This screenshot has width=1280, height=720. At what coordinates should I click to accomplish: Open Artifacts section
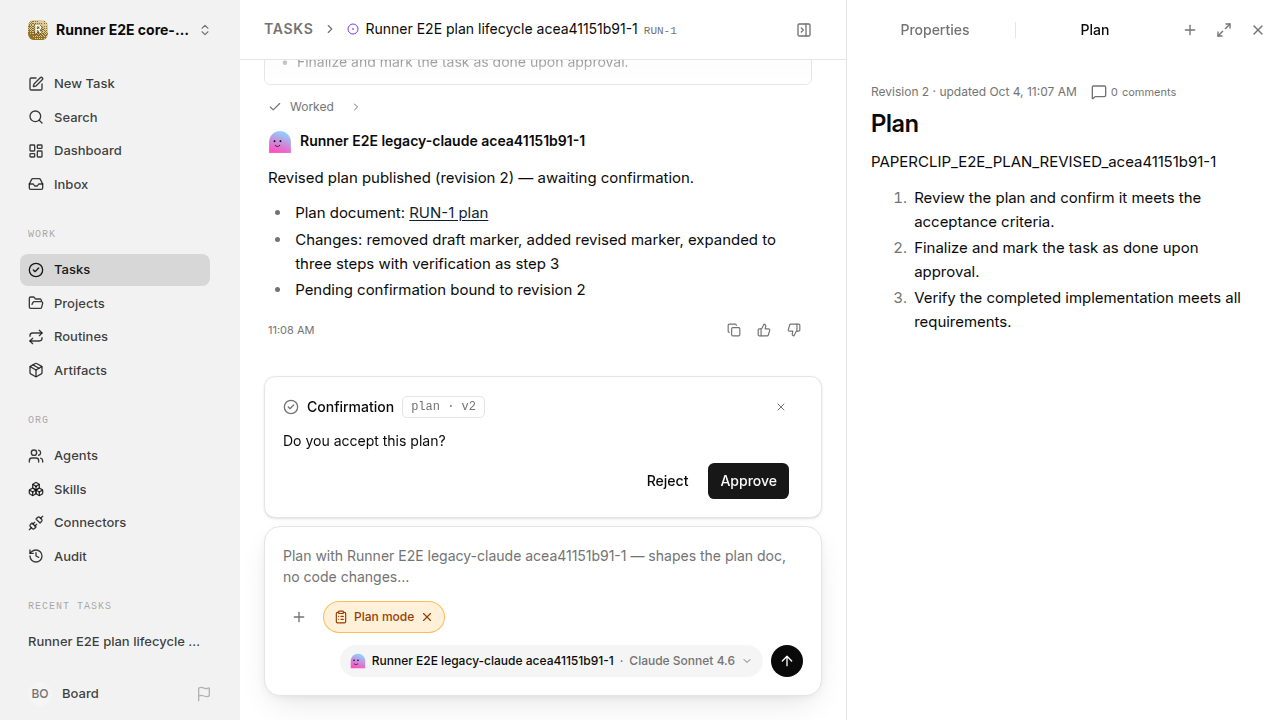115,370
